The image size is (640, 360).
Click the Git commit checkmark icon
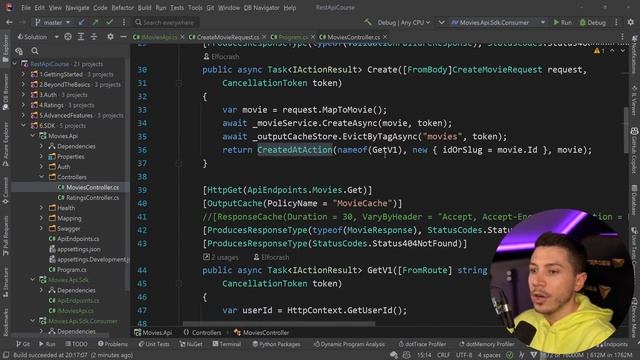tap(109, 22)
